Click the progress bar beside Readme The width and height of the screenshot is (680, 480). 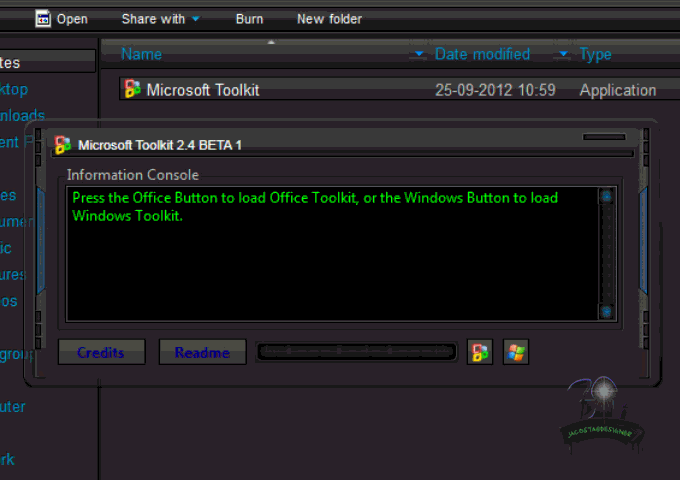tap(356, 351)
